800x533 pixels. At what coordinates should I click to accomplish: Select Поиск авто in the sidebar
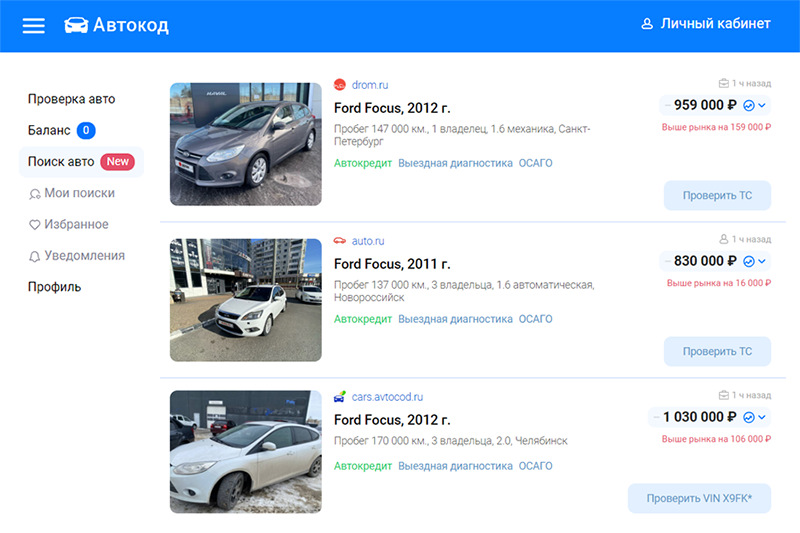(x=61, y=162)
